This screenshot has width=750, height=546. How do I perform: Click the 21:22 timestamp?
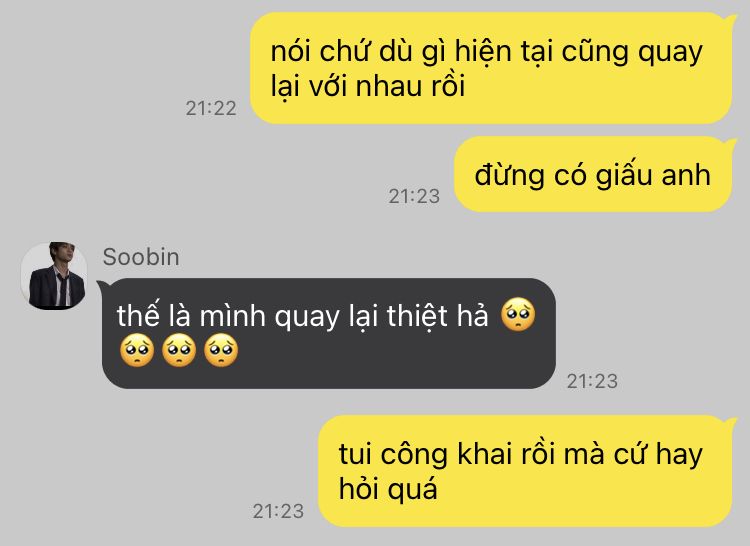[x=211, y=109]
